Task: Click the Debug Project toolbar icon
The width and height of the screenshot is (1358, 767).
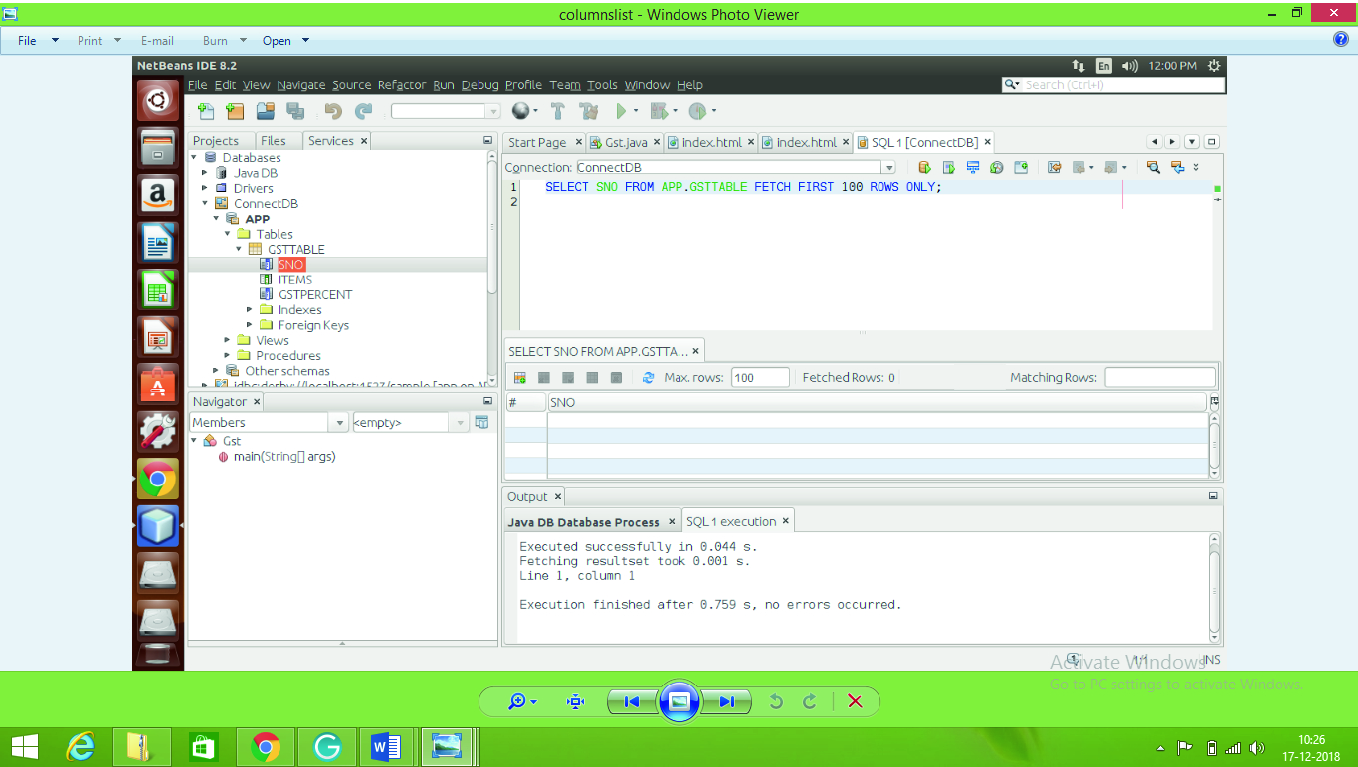Action: click(x=658, y=111)
